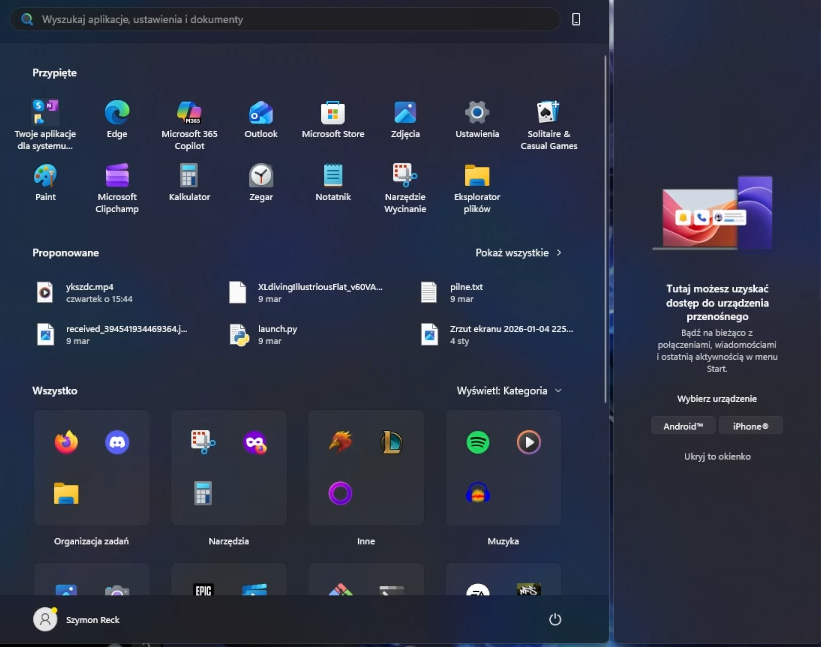
Task: Click the search box for apps and documents
Action: [285, 19]
